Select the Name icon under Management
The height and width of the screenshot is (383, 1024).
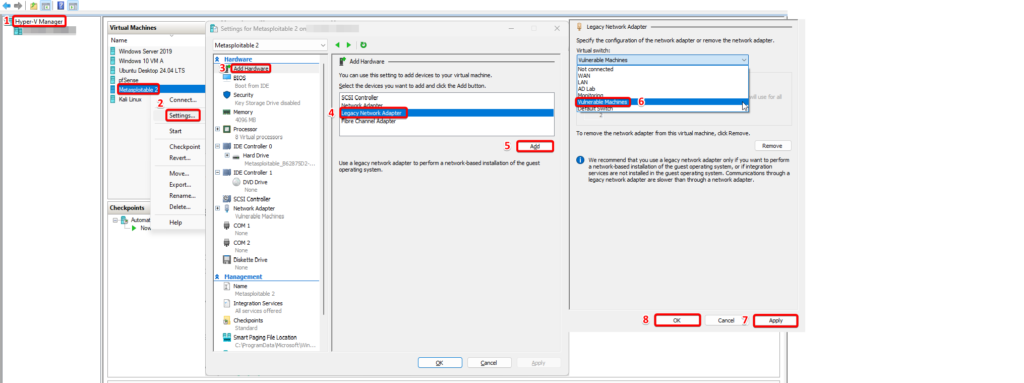(x=227, y=286)
